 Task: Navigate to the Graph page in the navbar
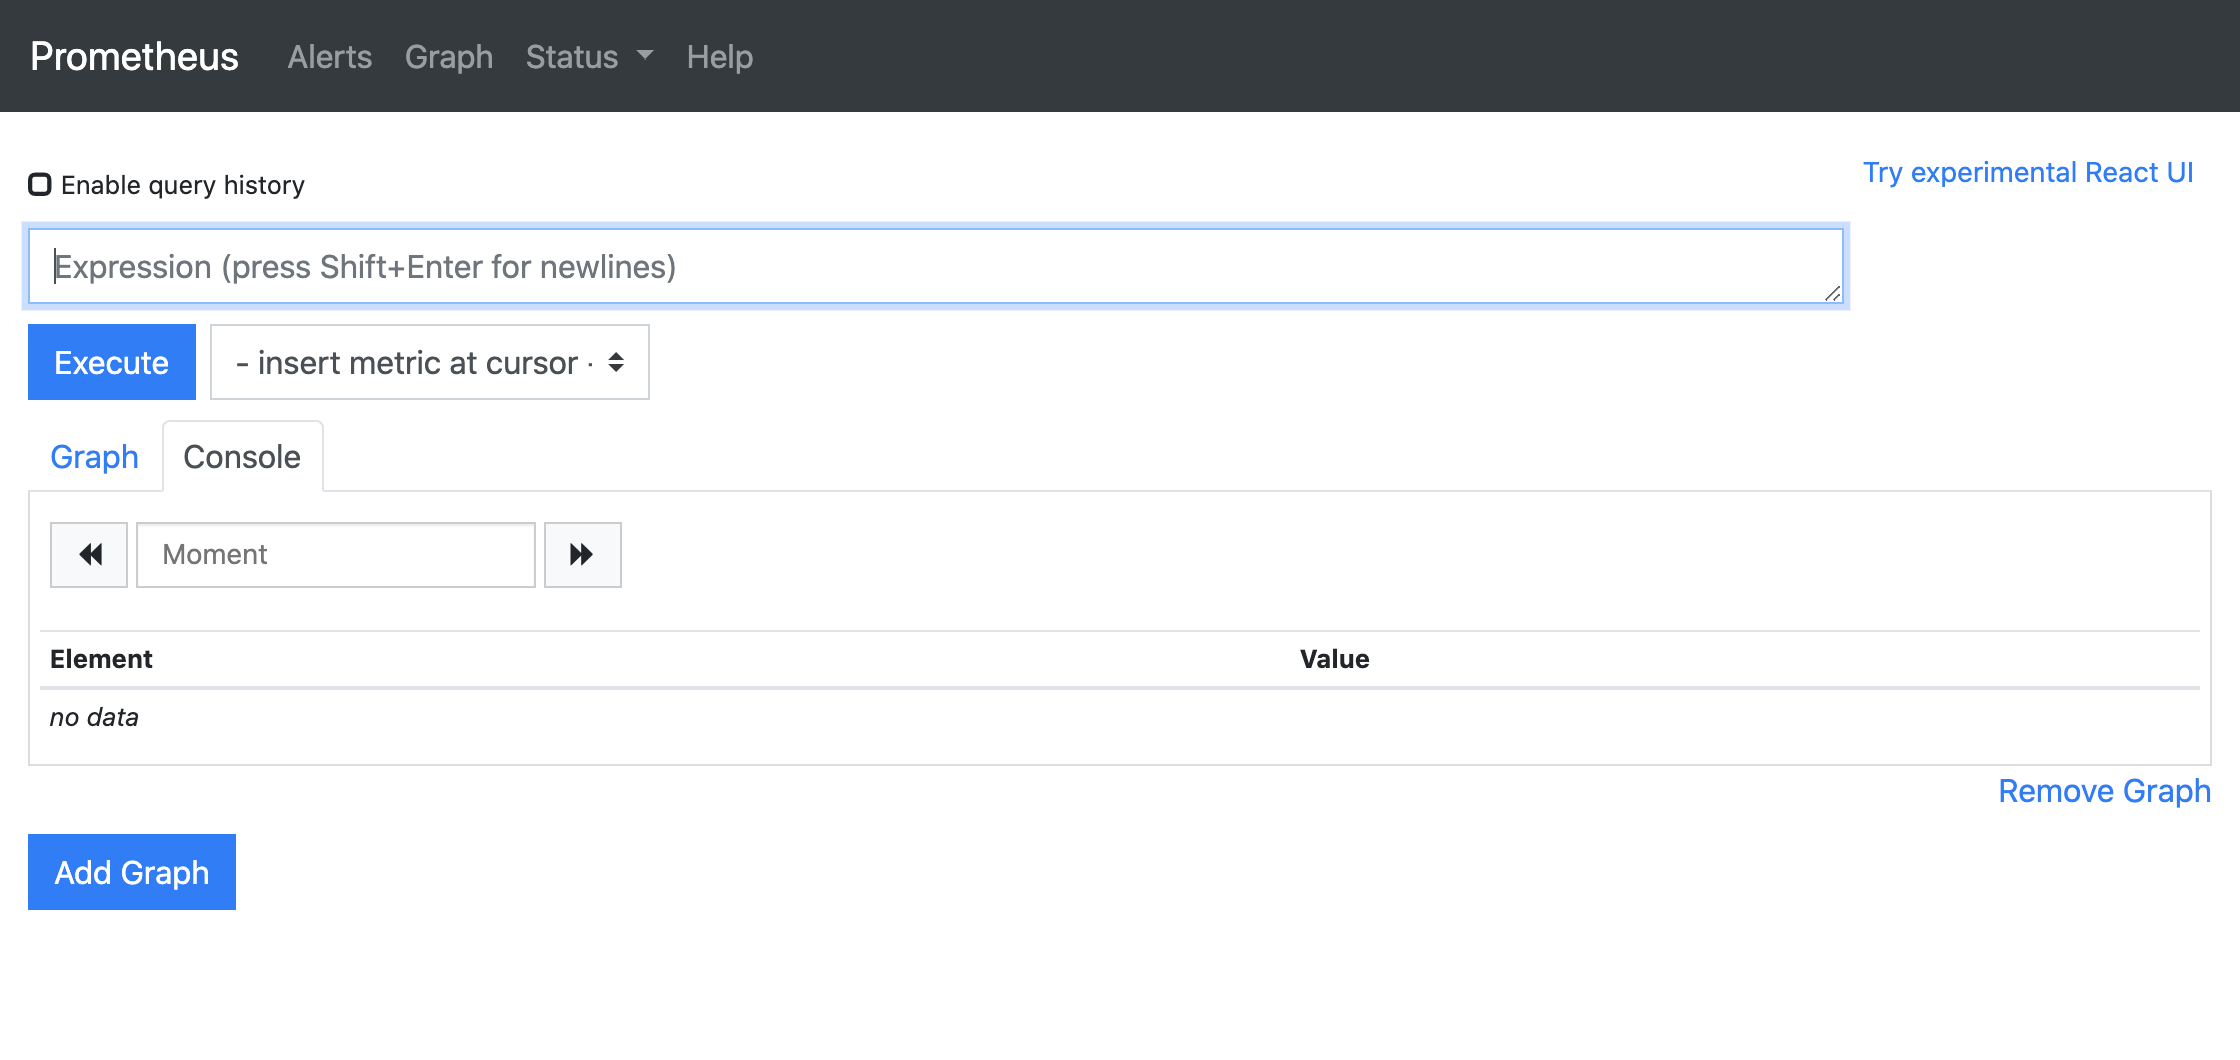click(449, 57)
